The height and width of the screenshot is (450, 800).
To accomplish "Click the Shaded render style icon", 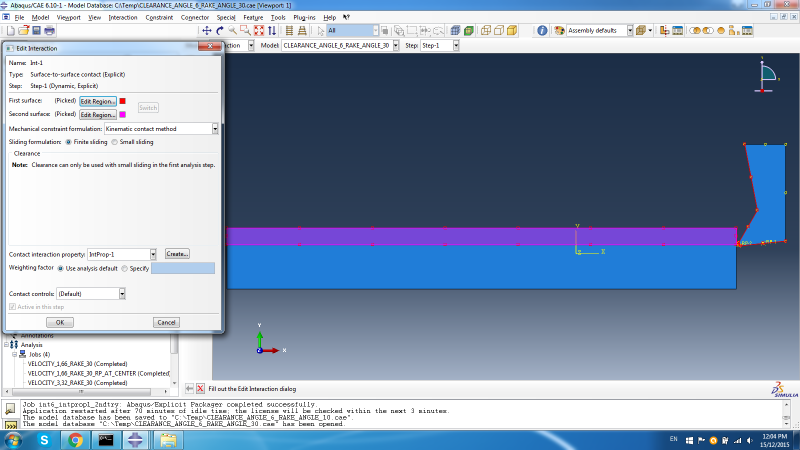I will (x=512, y=31).
